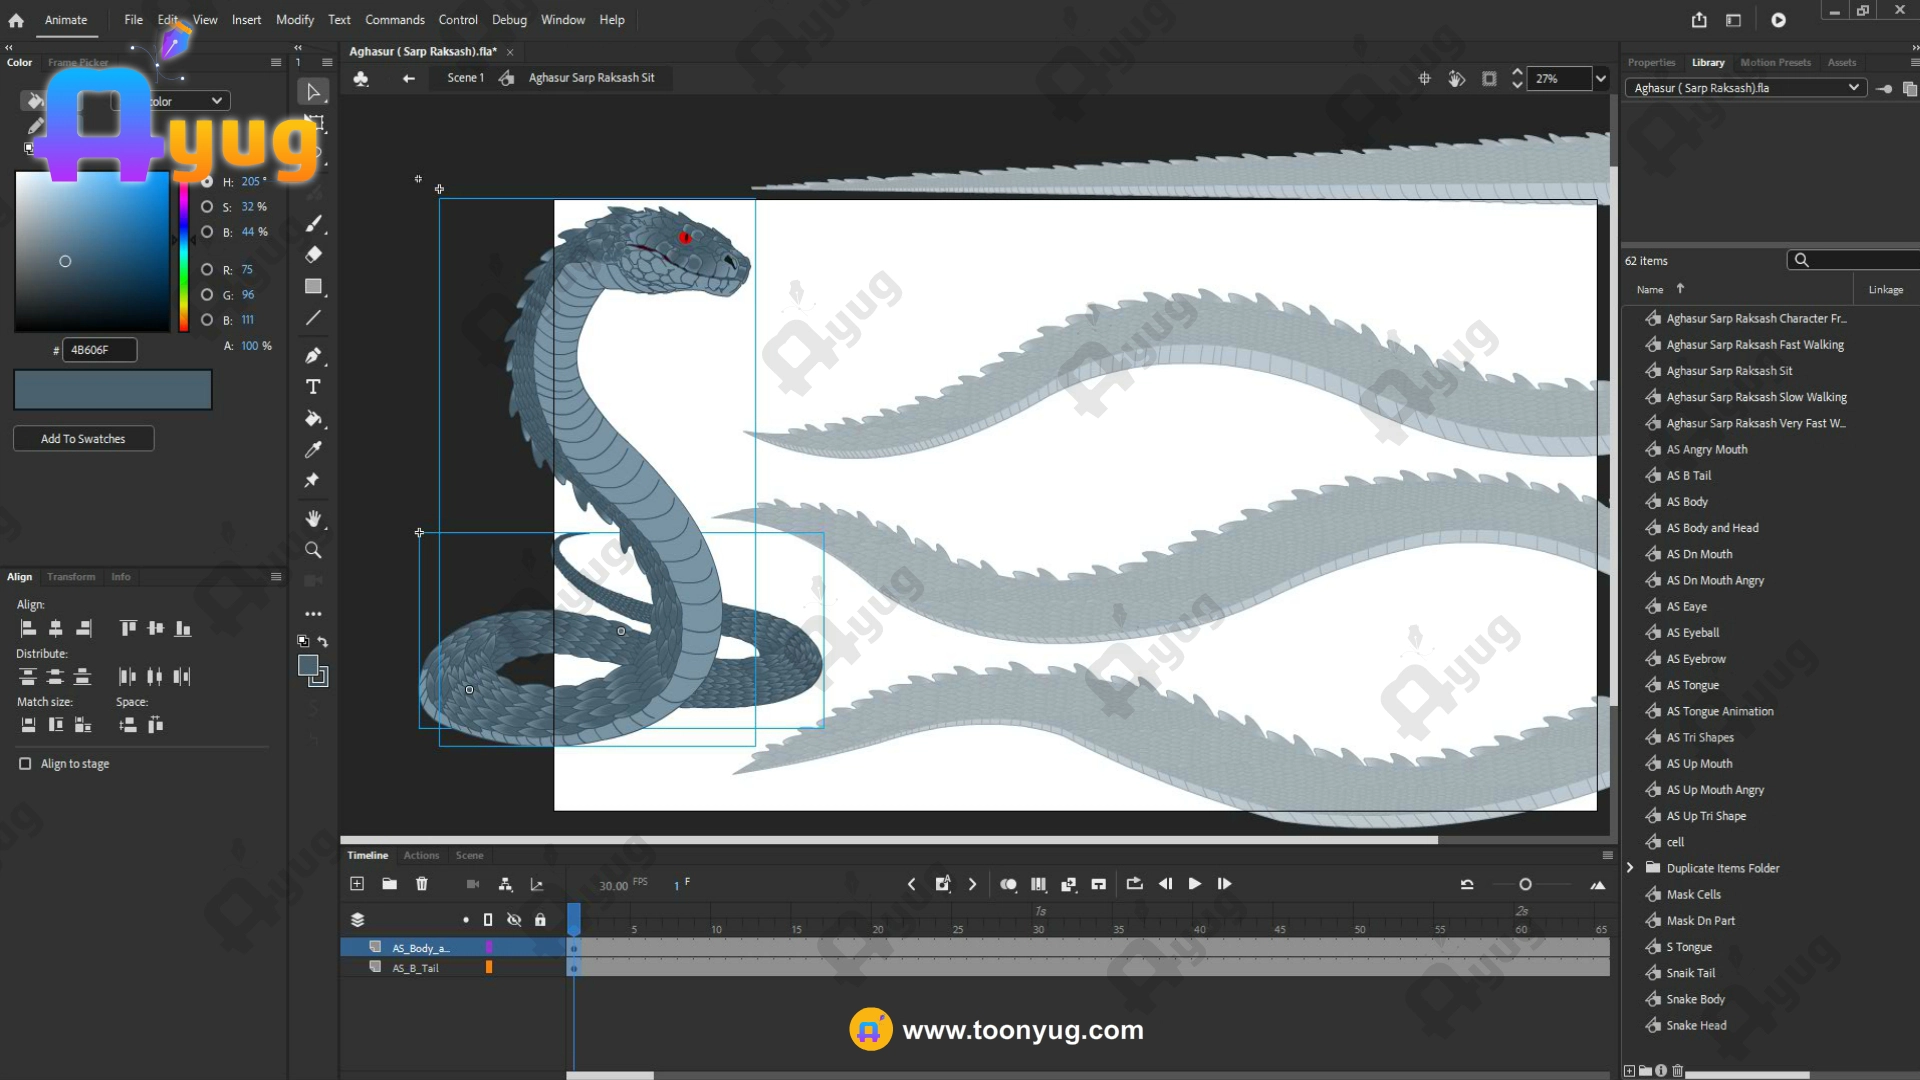This screenshot has height=1080, width=1920.
Task: Open the library document dropdown
Action: (x=1853, y=88)
